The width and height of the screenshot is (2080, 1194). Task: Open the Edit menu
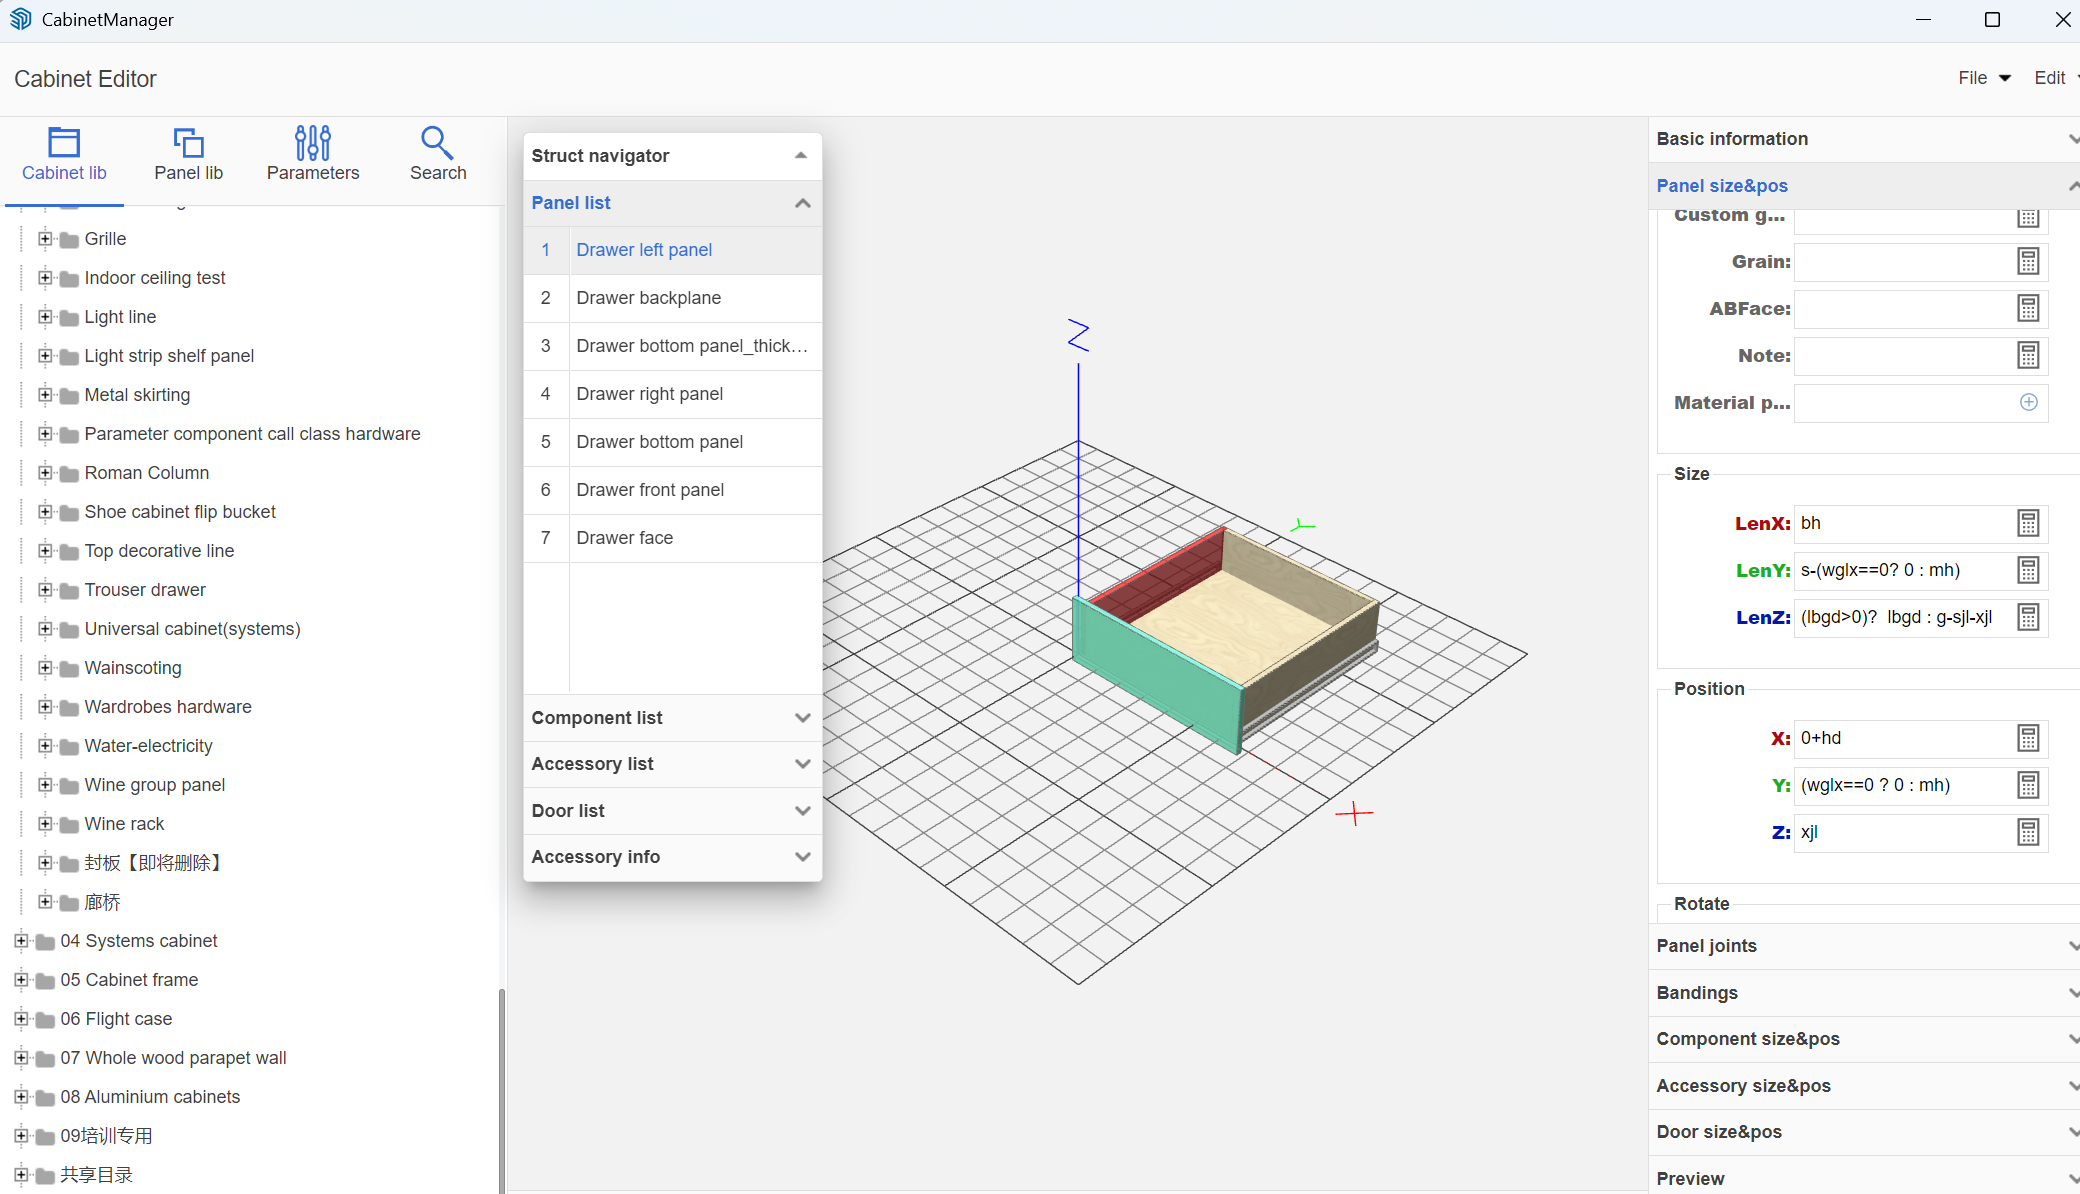coord(2049,78)
